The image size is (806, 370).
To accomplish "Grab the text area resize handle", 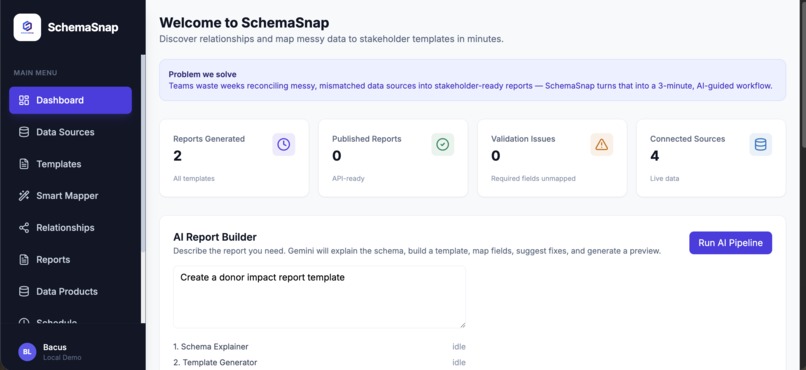I will tap(462, 325).
